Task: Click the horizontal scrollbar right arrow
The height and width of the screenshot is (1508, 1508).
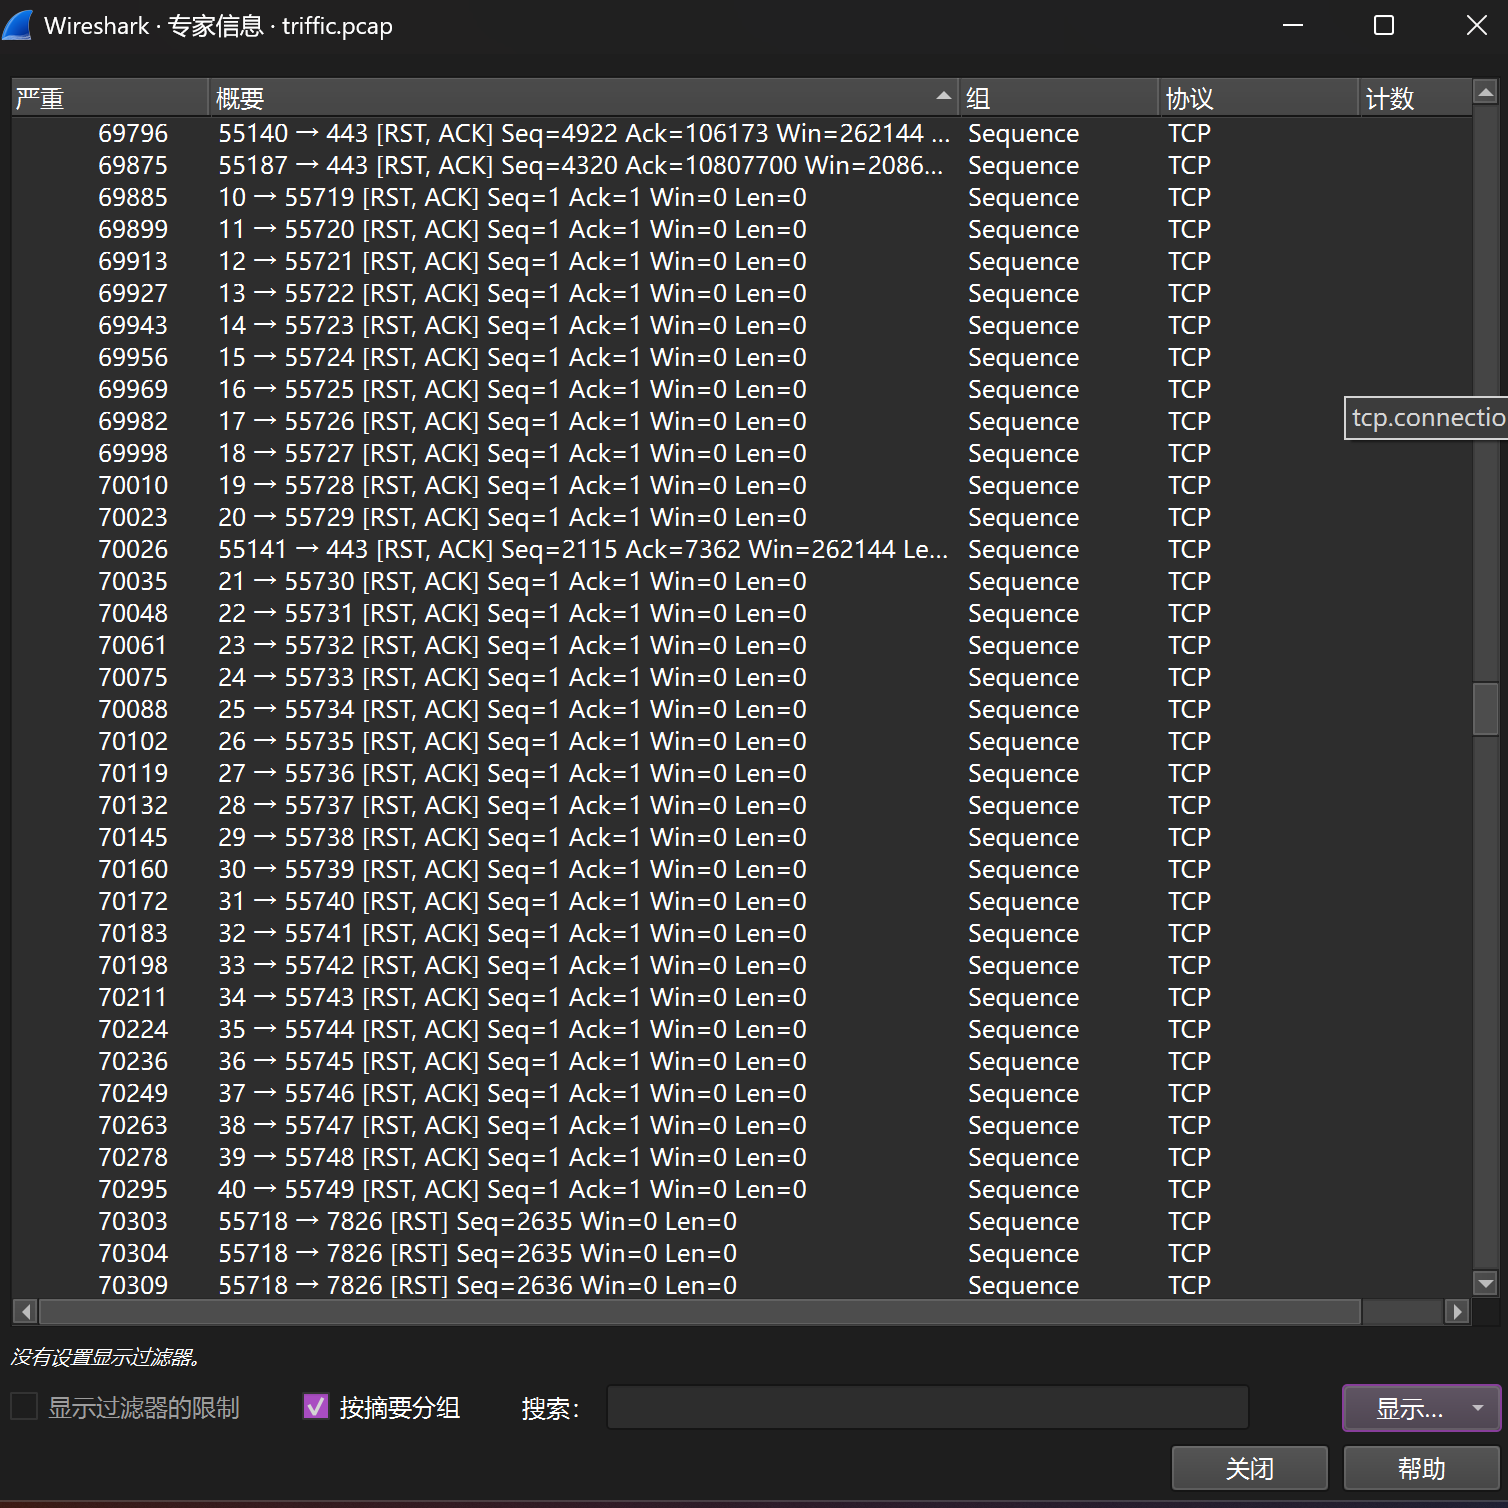Action: pos(1457,1311)
